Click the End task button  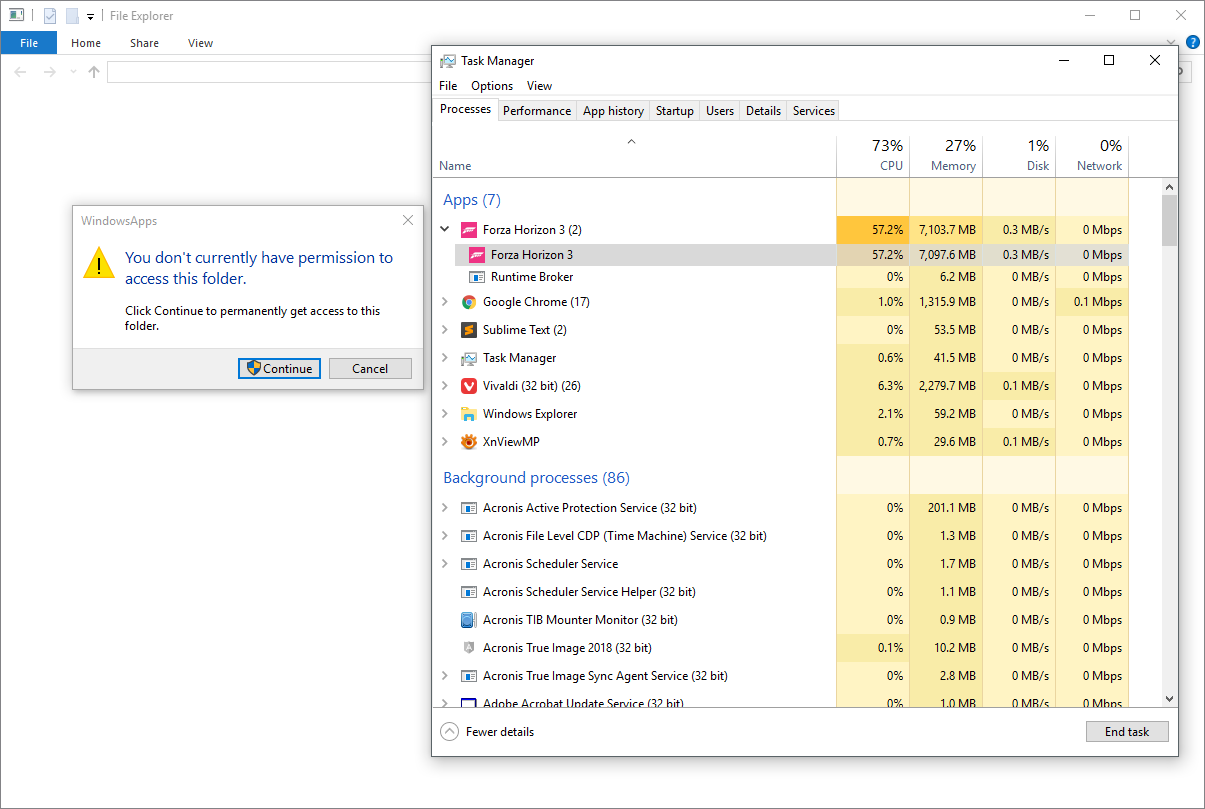pyautogui.click(x=1127, y=732)
